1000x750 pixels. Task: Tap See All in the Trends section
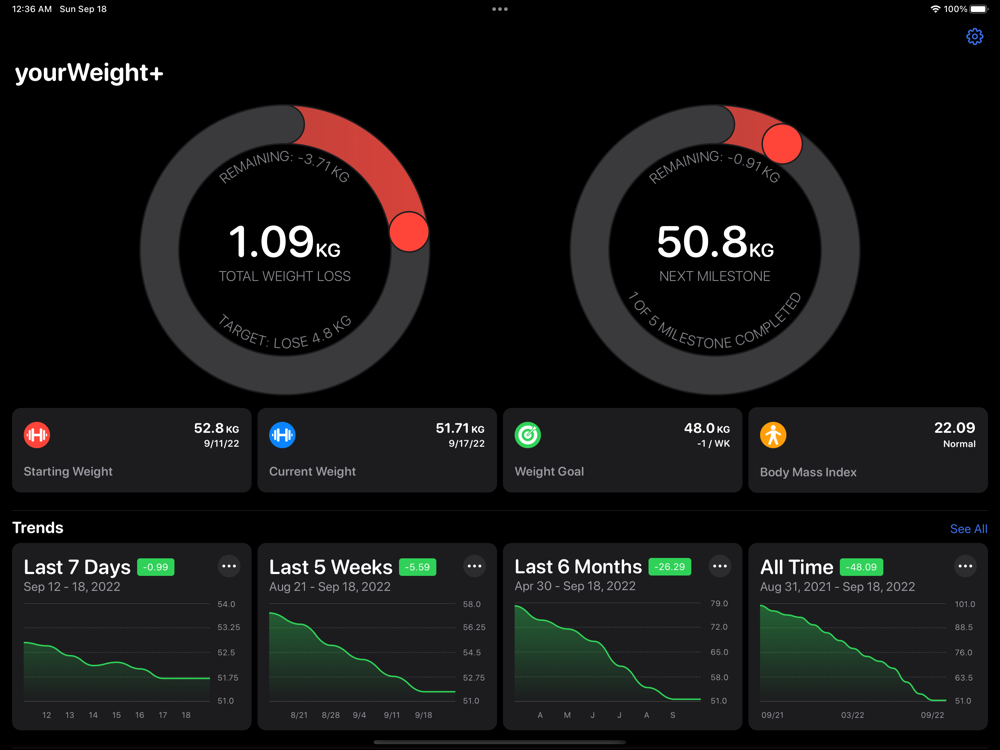click(968, 529)
